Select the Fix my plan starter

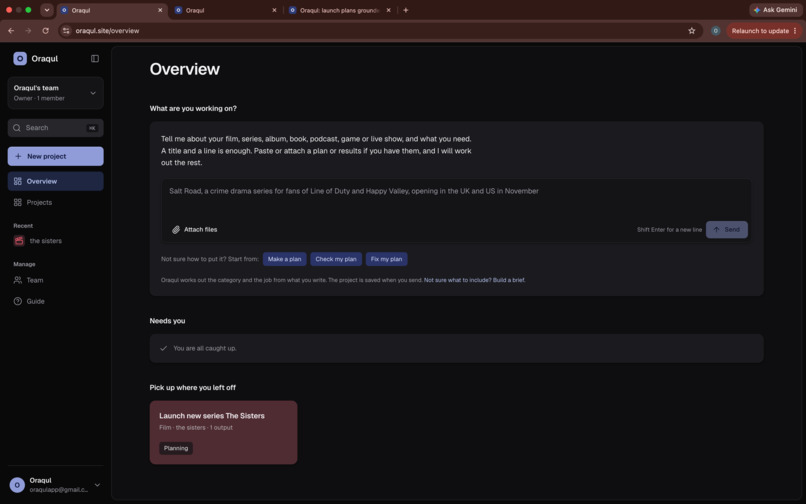pos(386,259)
